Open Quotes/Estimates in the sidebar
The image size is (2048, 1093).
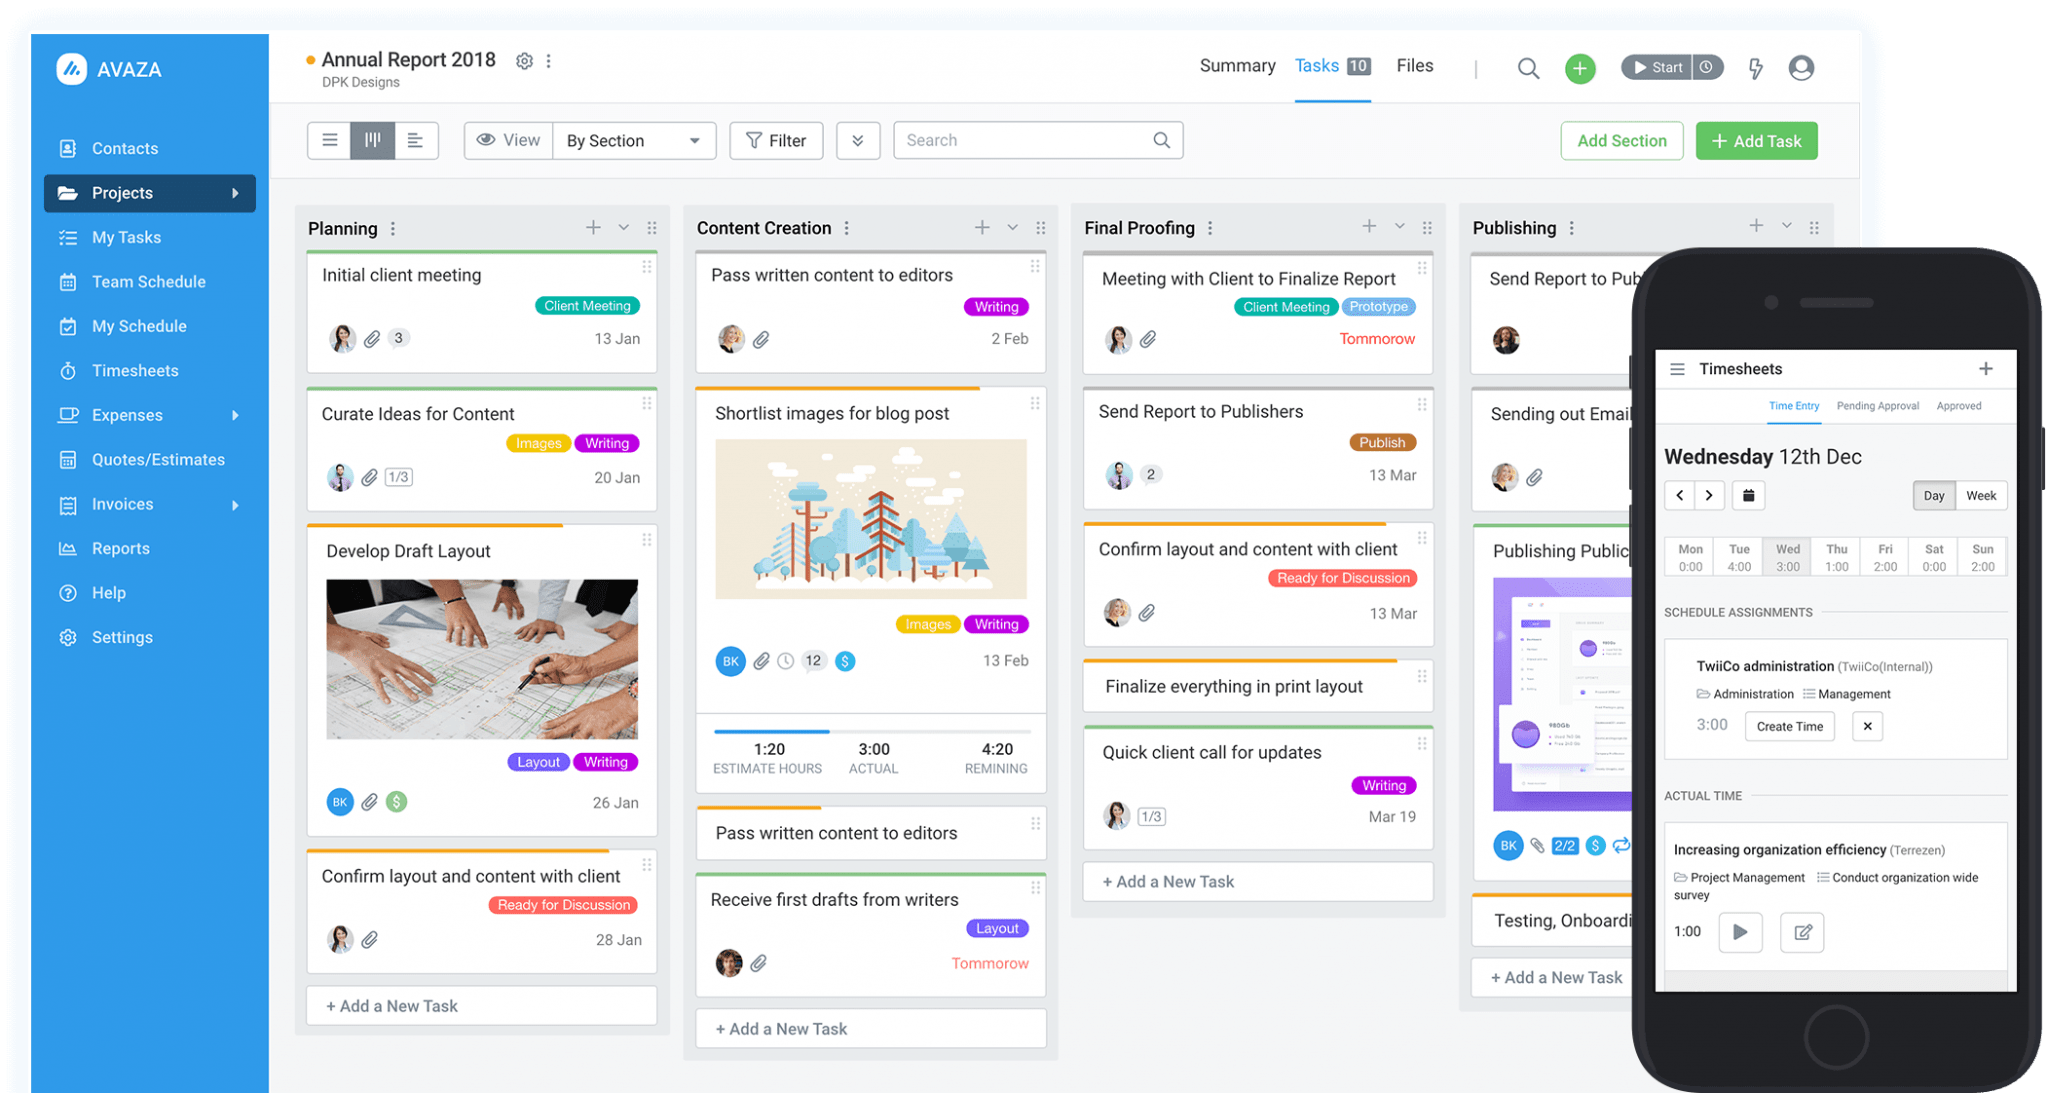tap(157, 459)
